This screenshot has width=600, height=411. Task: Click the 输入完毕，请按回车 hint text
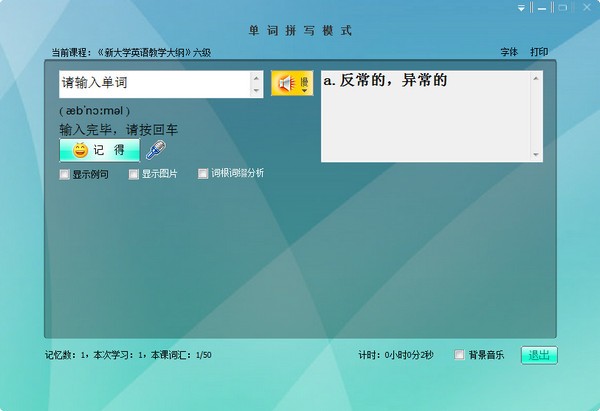click(119, 130)
